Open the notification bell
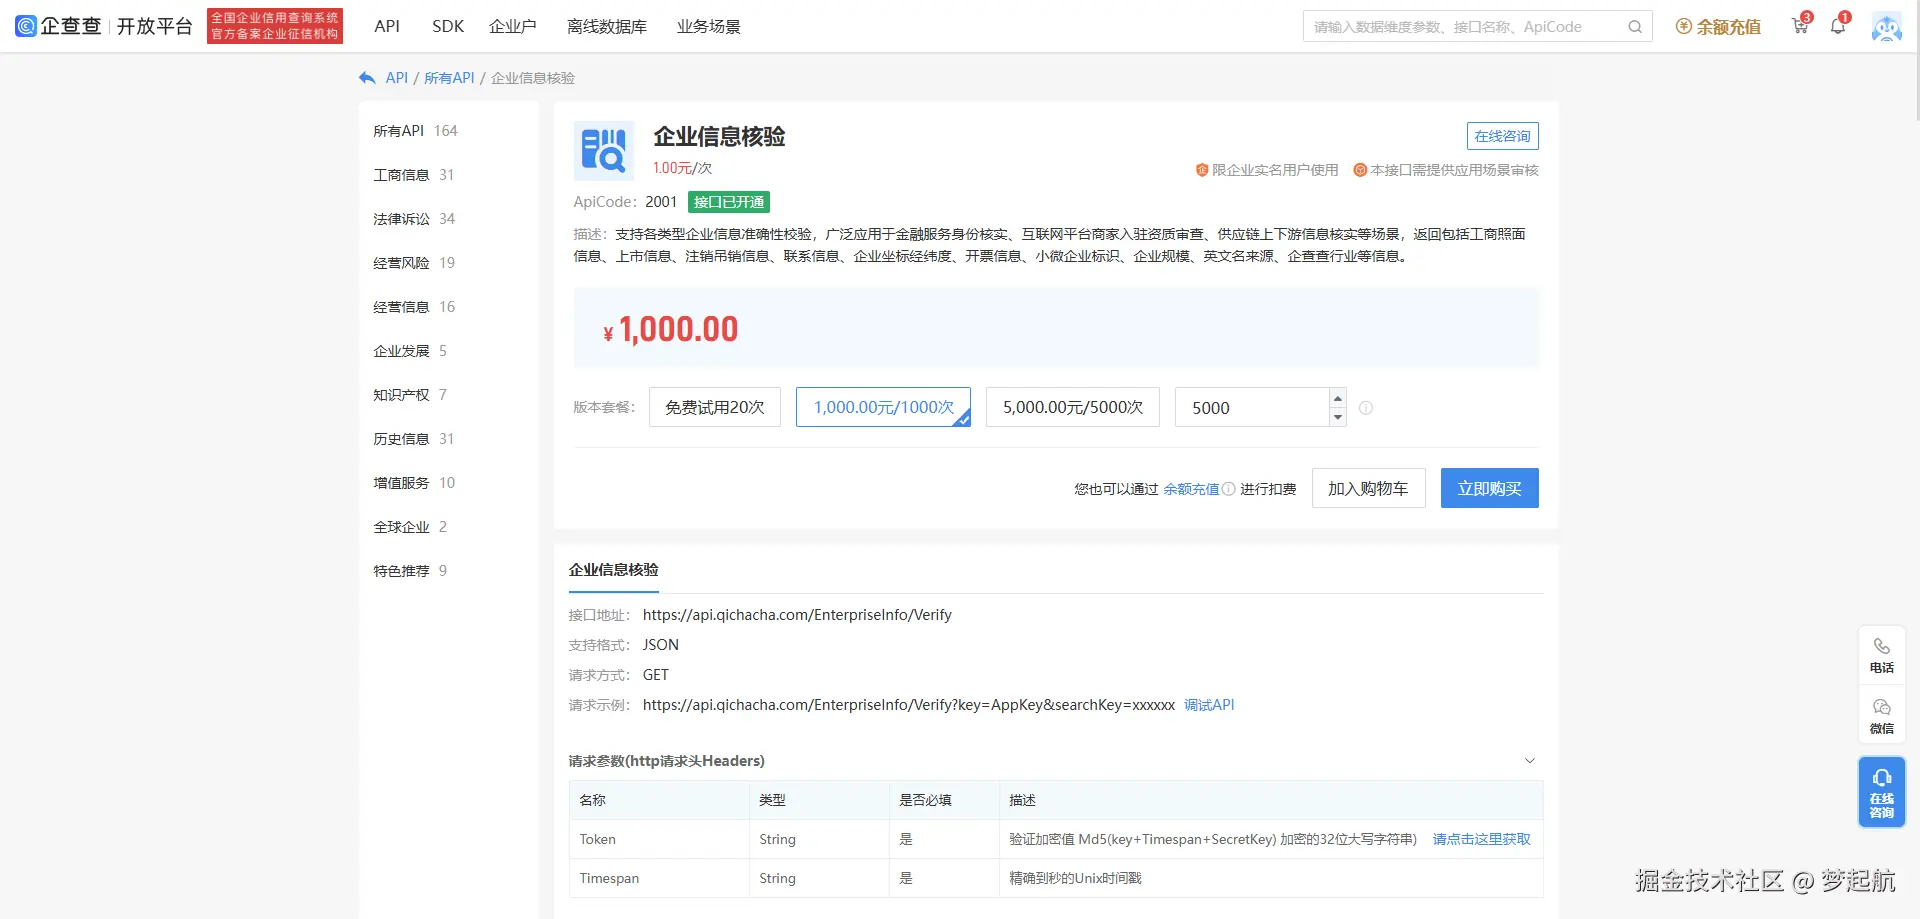Viewport: 1920px width, 919px height. click(x=1838, y=26)
